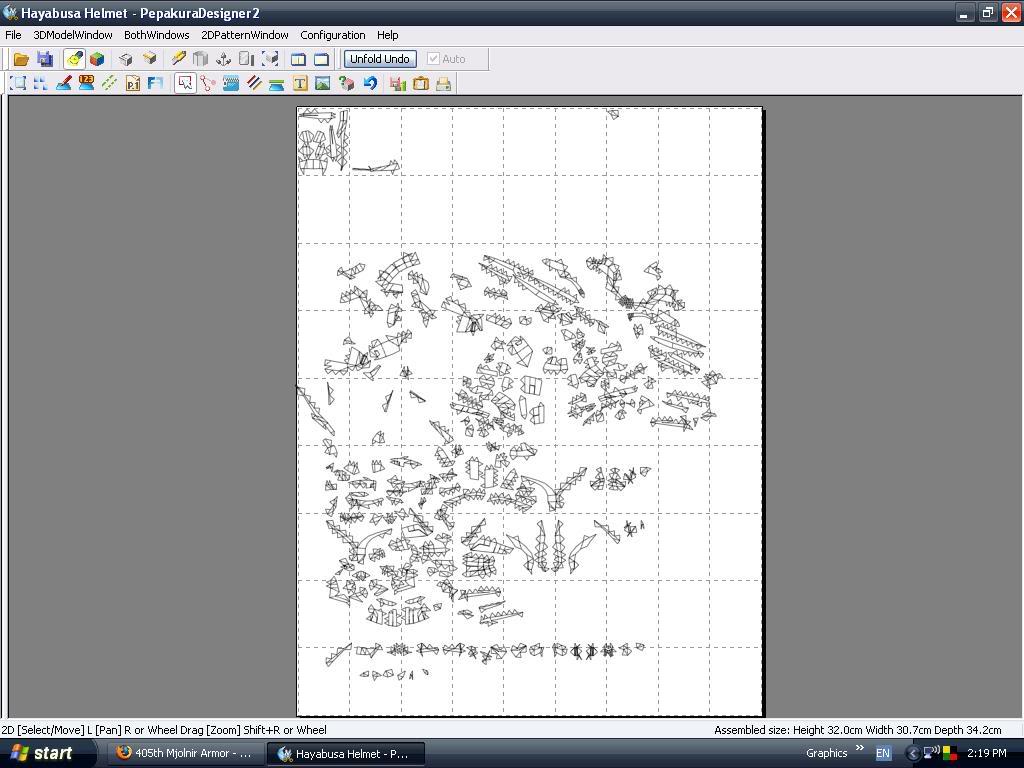Click the diagonal striped lines icon
The image size is (1024, 768).
253,84
